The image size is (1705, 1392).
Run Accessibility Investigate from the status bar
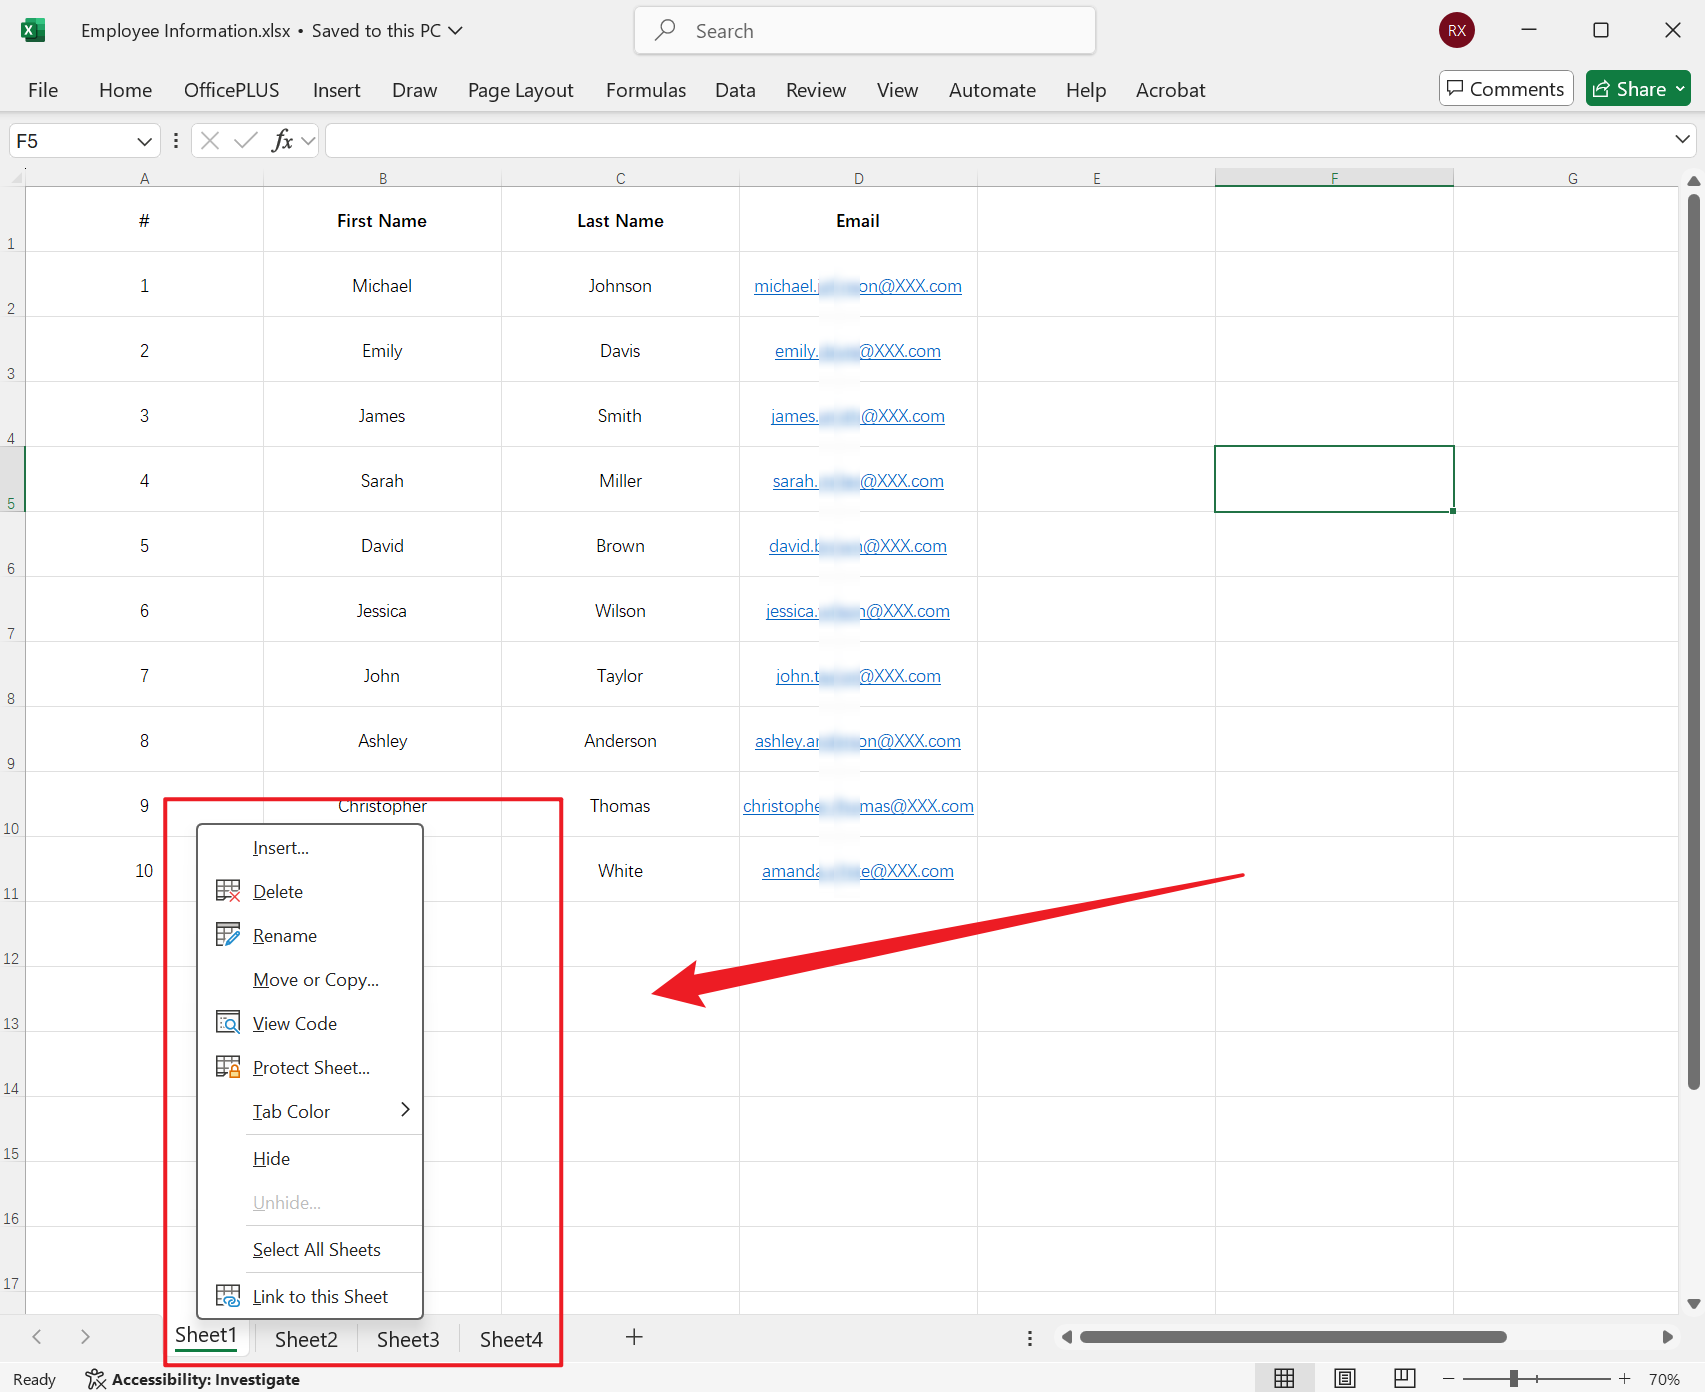click(192, 1378)
